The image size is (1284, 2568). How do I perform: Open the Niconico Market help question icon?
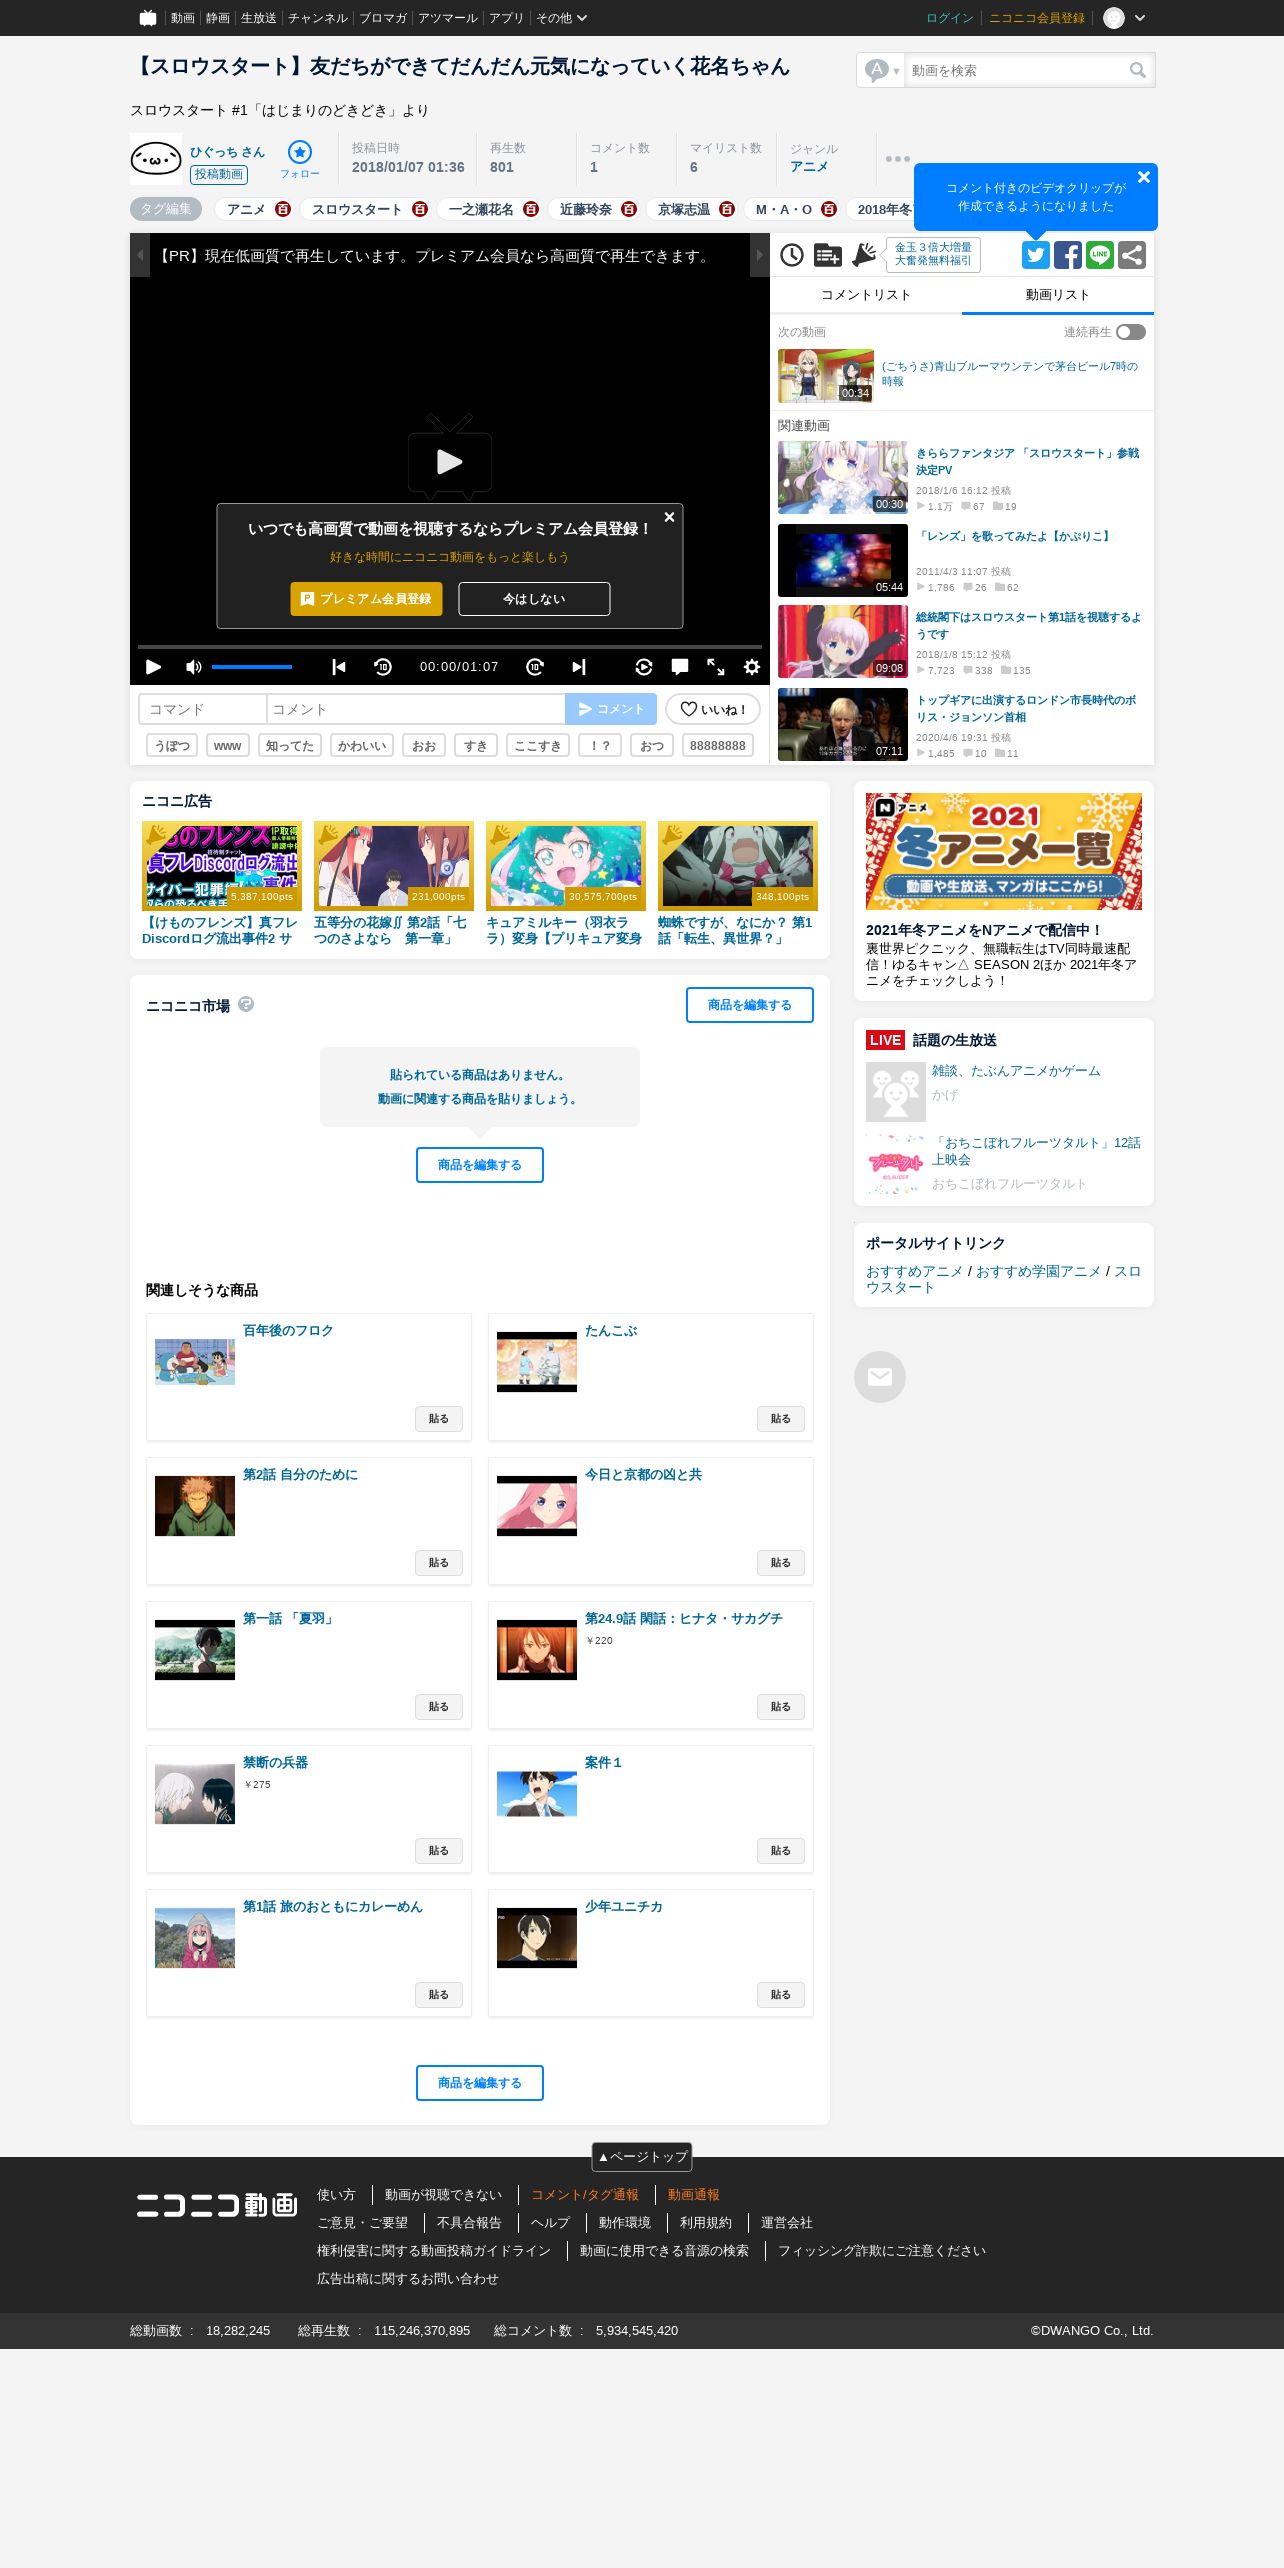[246, 1004]
